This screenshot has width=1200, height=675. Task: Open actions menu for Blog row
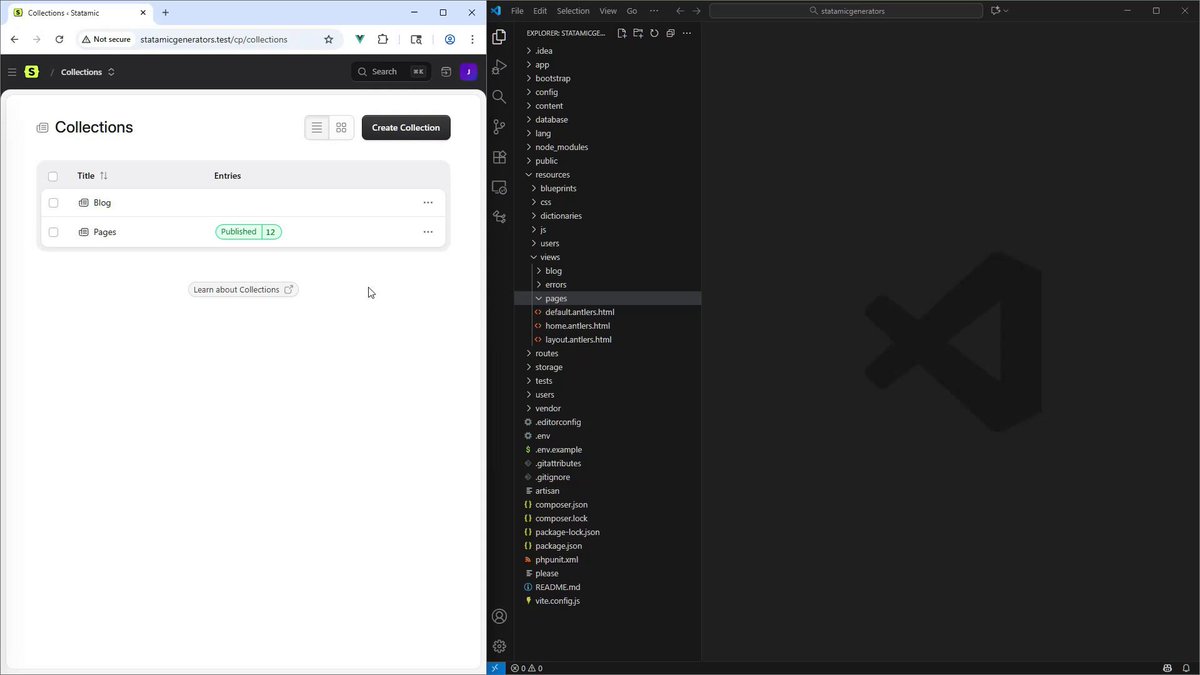(x=428, y=203)
